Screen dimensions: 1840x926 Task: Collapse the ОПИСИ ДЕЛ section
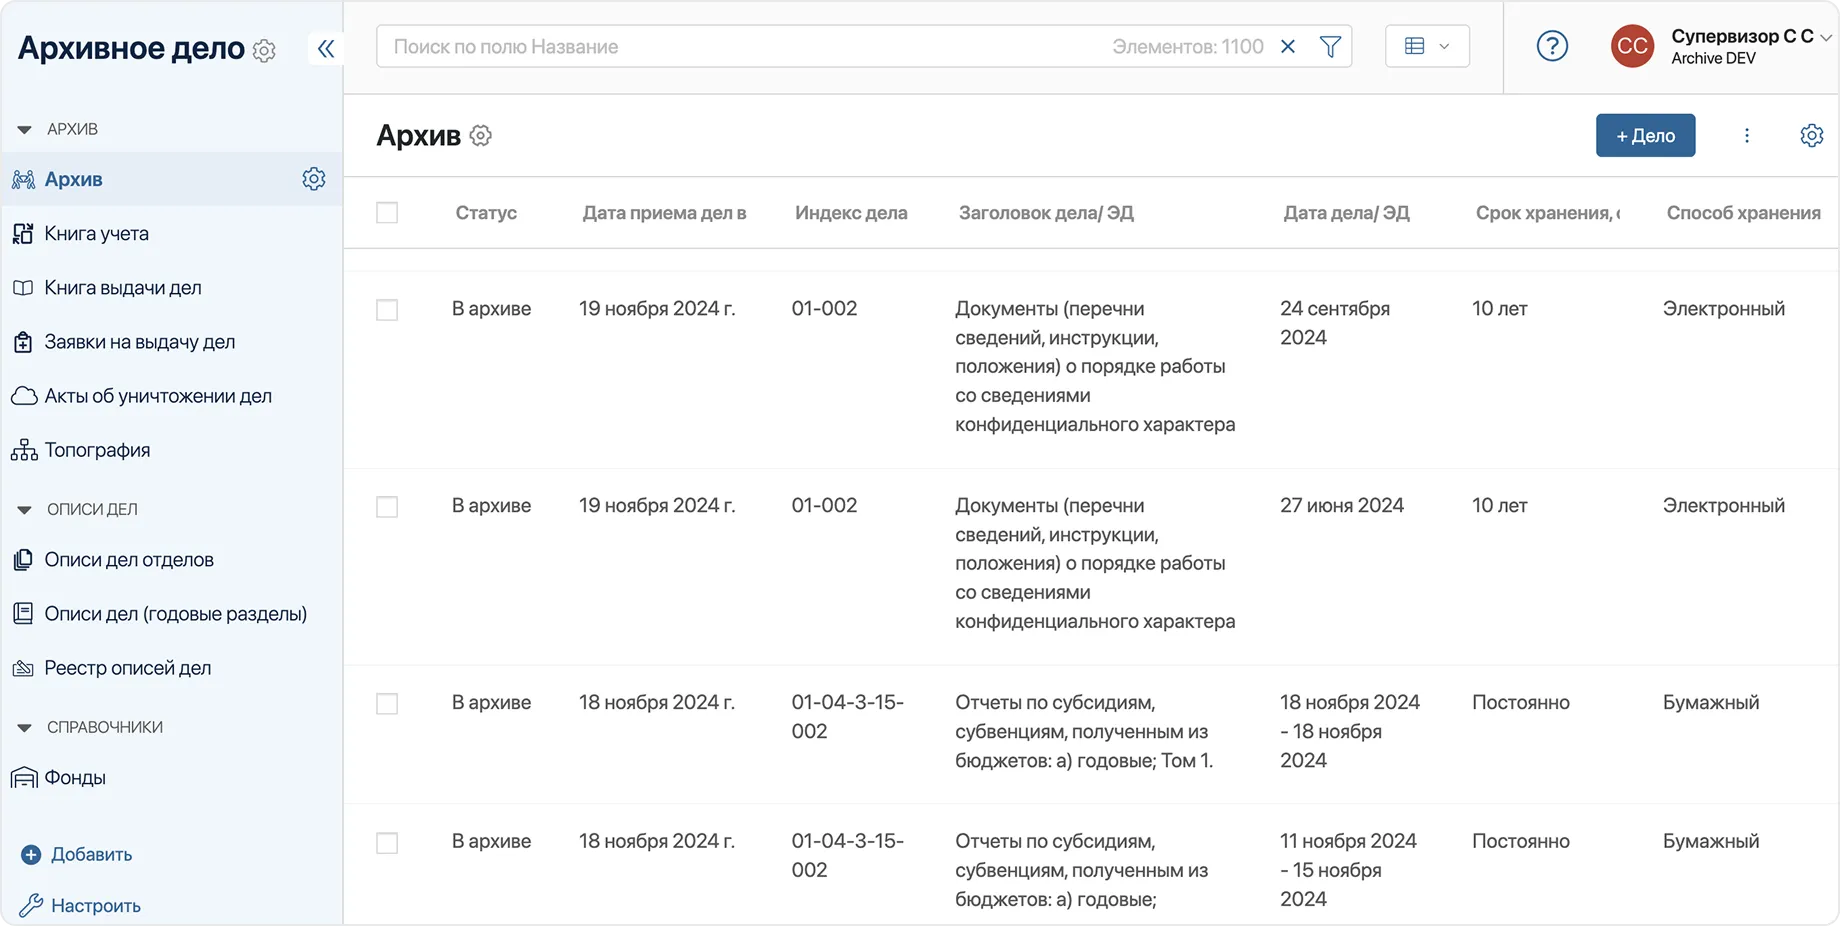[25, 510]
